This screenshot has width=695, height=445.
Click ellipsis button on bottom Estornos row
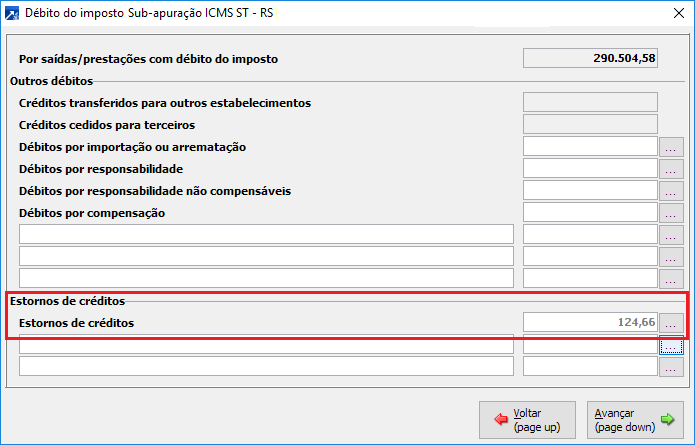point(670,367)
